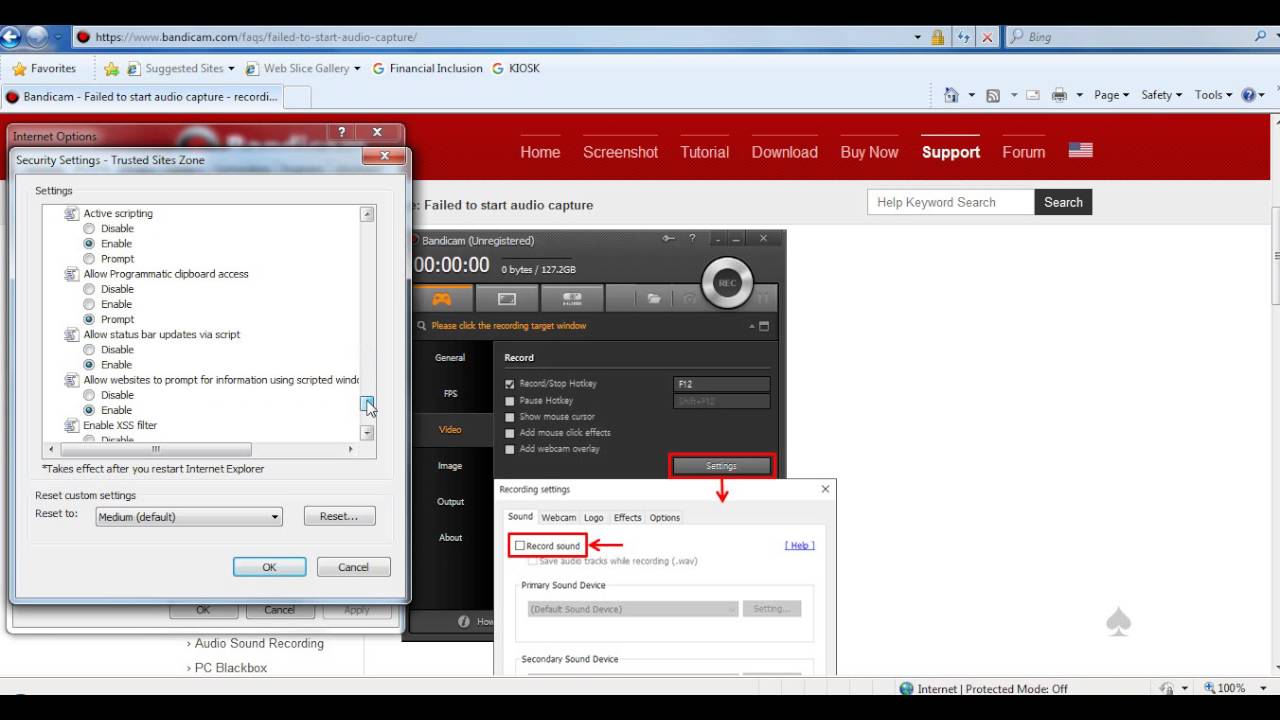The width and height of the screenshot is (1280, 720).
Task: Click the horizontal scrollbar in Settings list
Action: coord(200,450)
